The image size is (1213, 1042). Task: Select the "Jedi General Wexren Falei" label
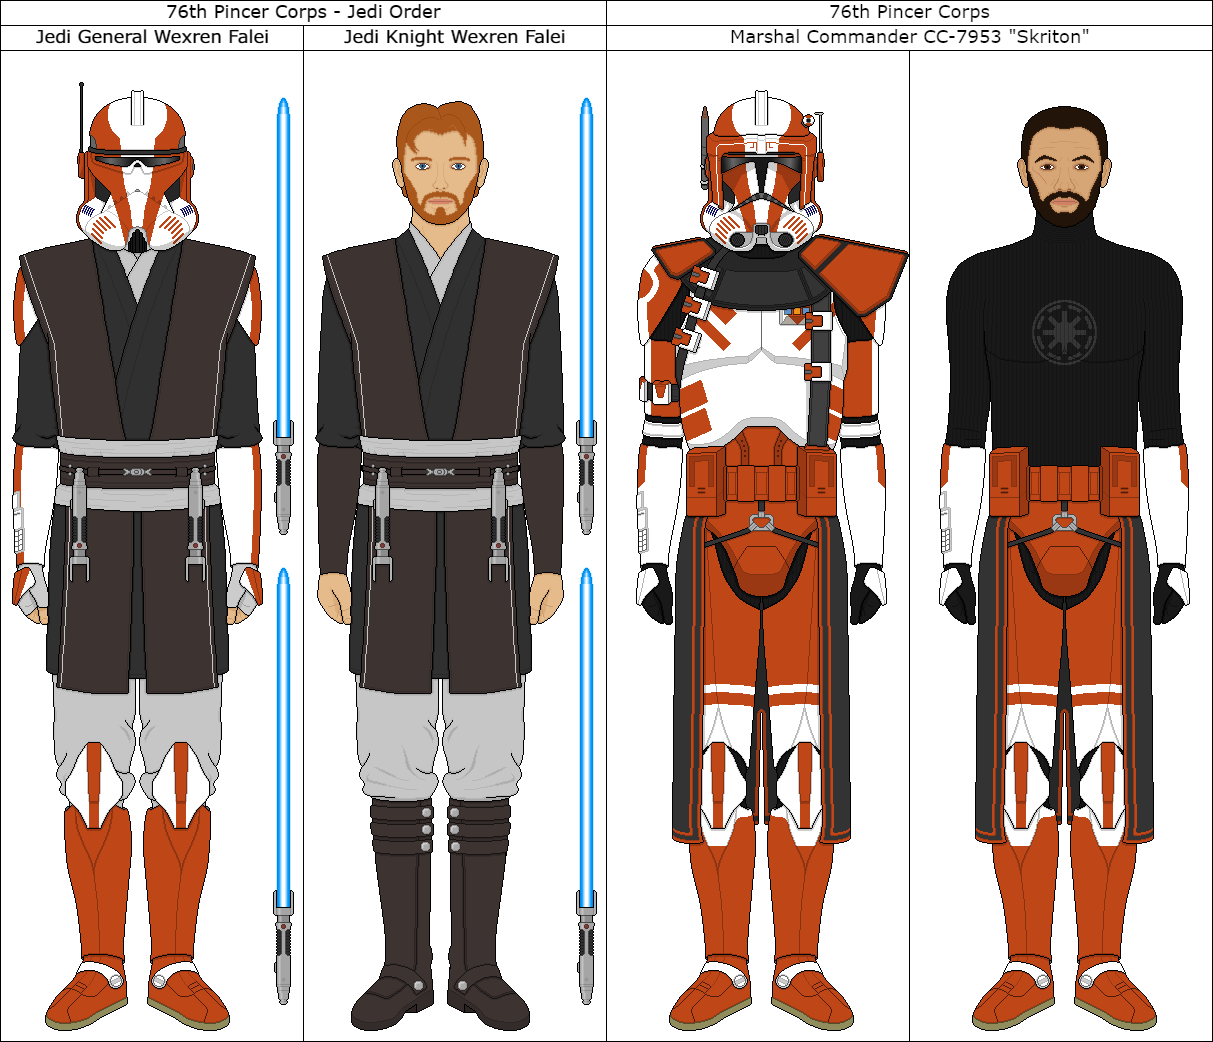[152, 37]
